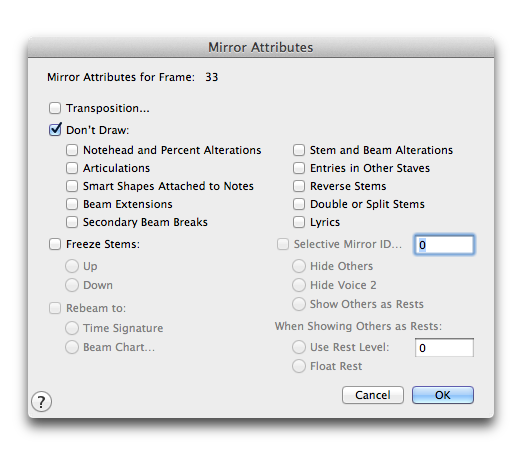Check Notehead and Percent Alterations
This screenshot has width=522, height=454.
coord(72,150)
